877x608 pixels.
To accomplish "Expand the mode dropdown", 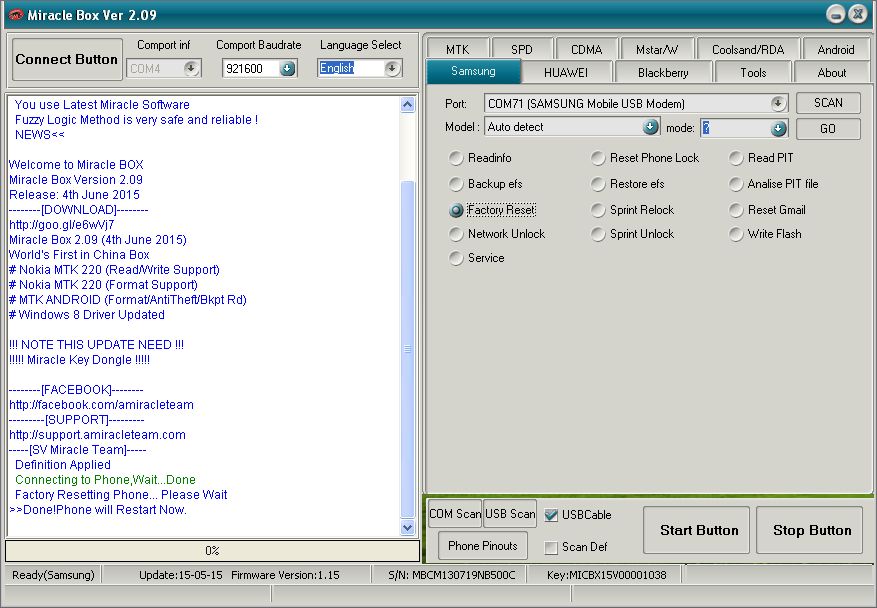I will pos(778,128).
